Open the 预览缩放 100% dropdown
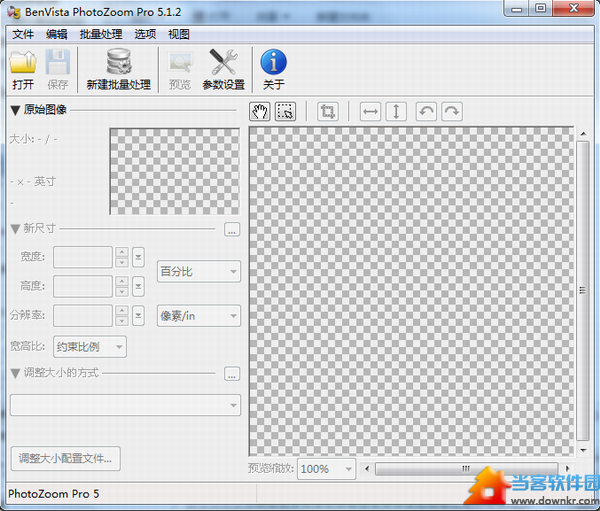 point(326,469)
